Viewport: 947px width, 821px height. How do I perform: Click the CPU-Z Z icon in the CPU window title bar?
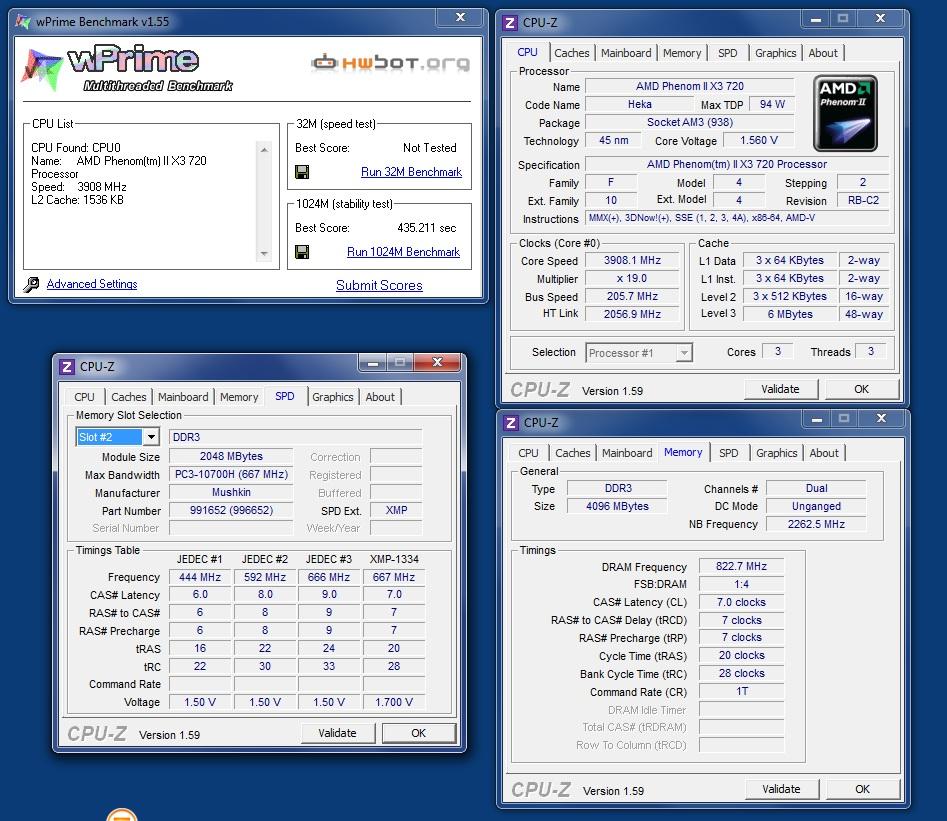point(510,23)
